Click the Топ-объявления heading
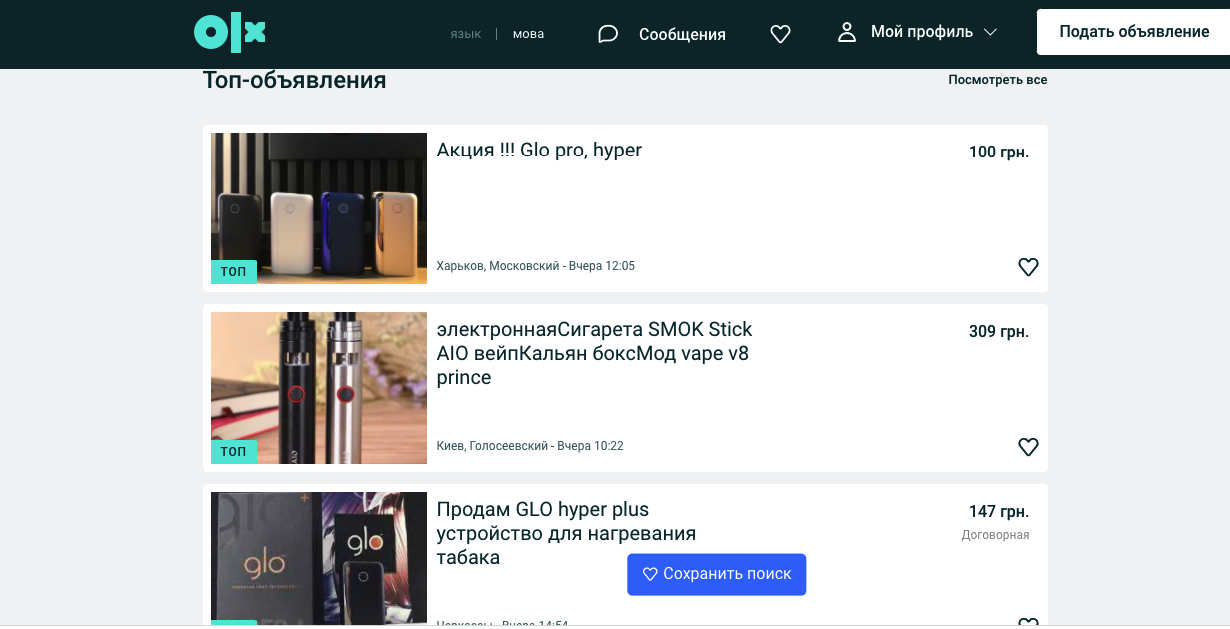The width and height of the screenshot is (1230, 629). click(x=294, y=80)
